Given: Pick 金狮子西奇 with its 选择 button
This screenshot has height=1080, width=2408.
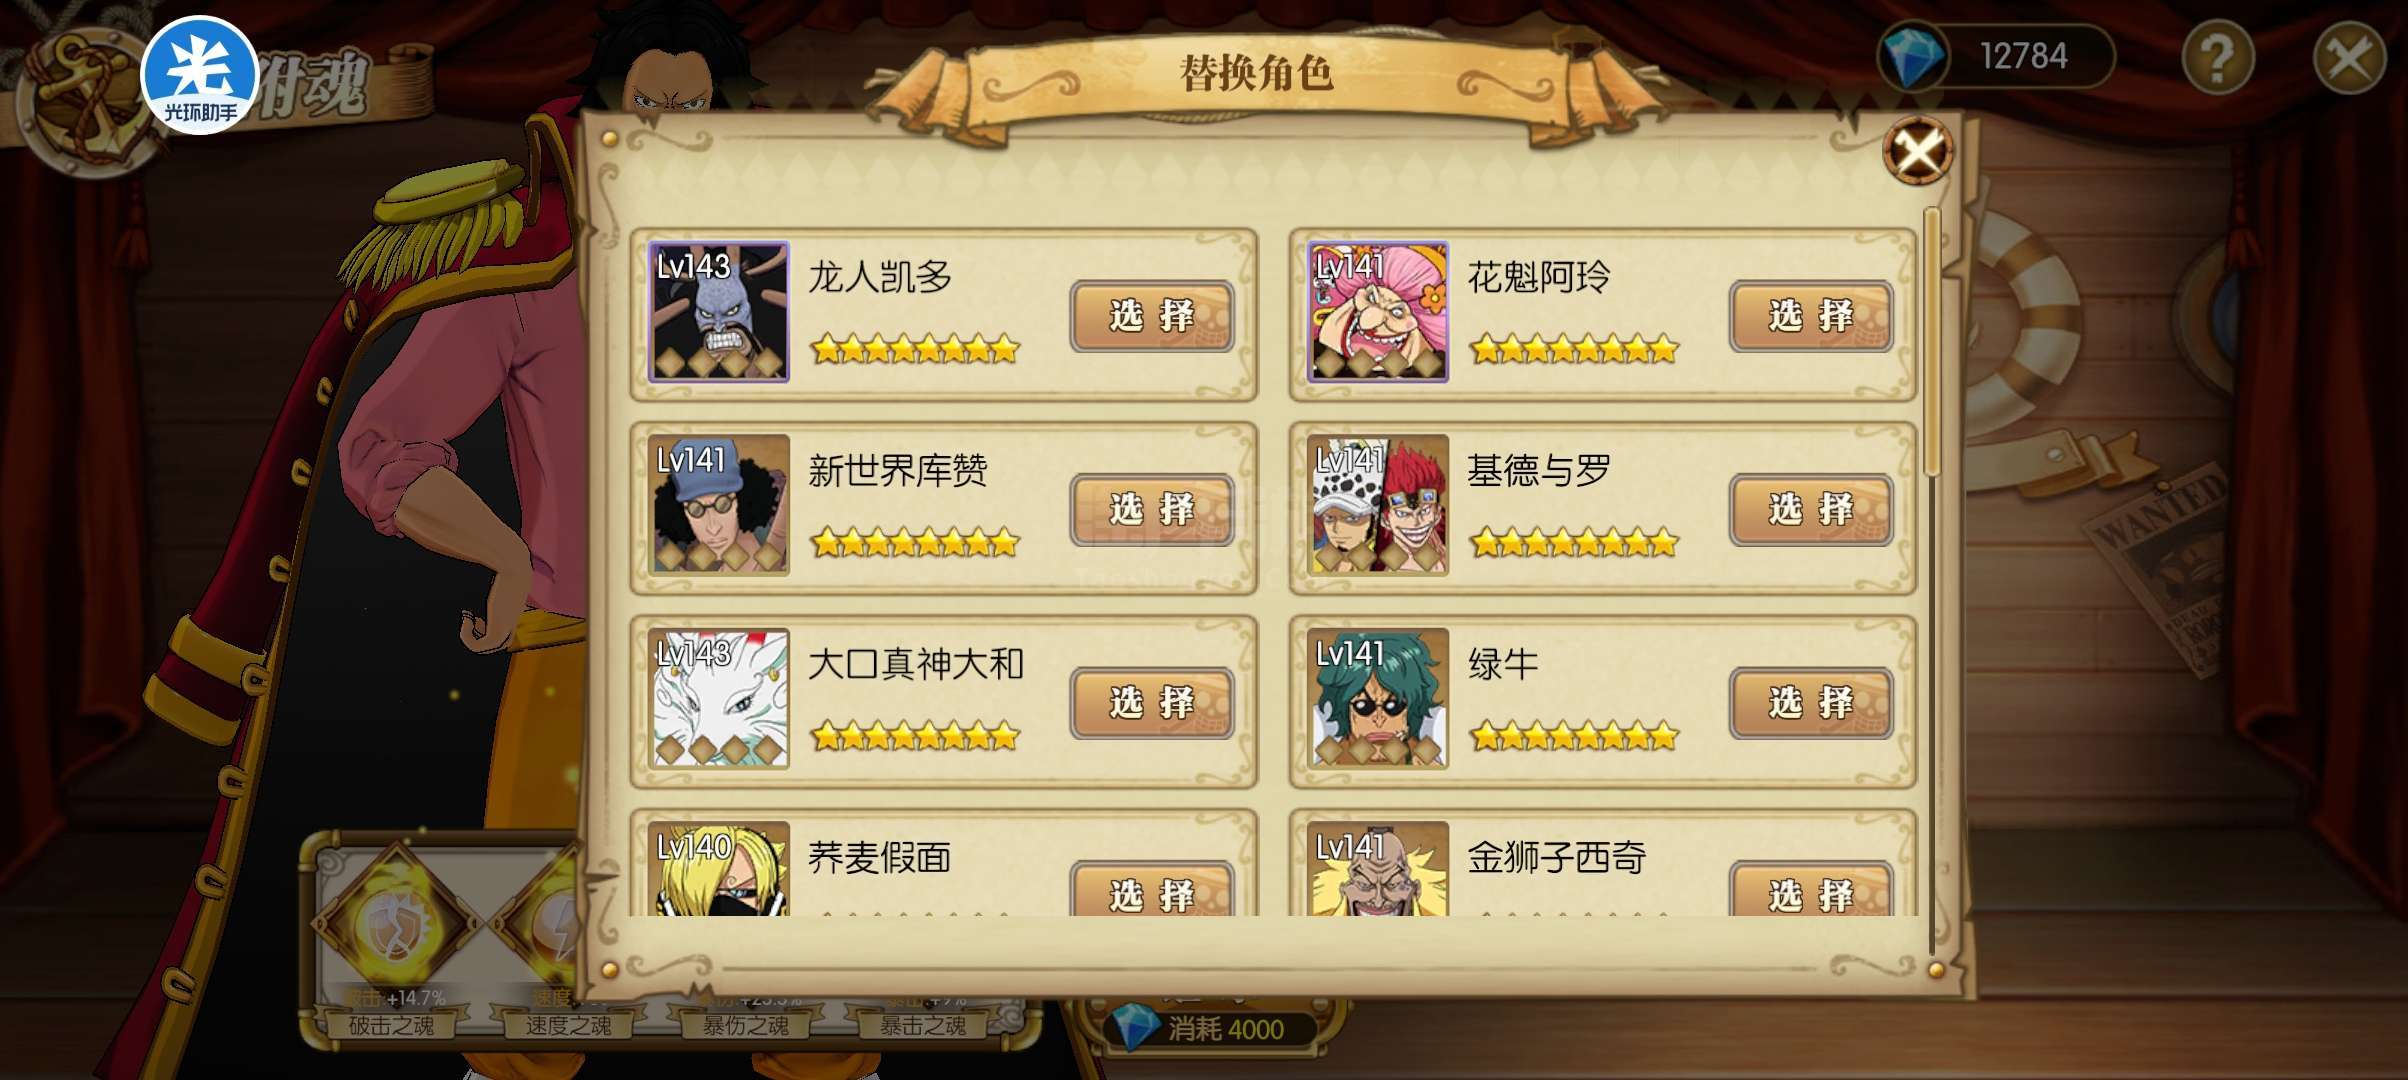Looking at the screenshot, I should pos(1811,890).
